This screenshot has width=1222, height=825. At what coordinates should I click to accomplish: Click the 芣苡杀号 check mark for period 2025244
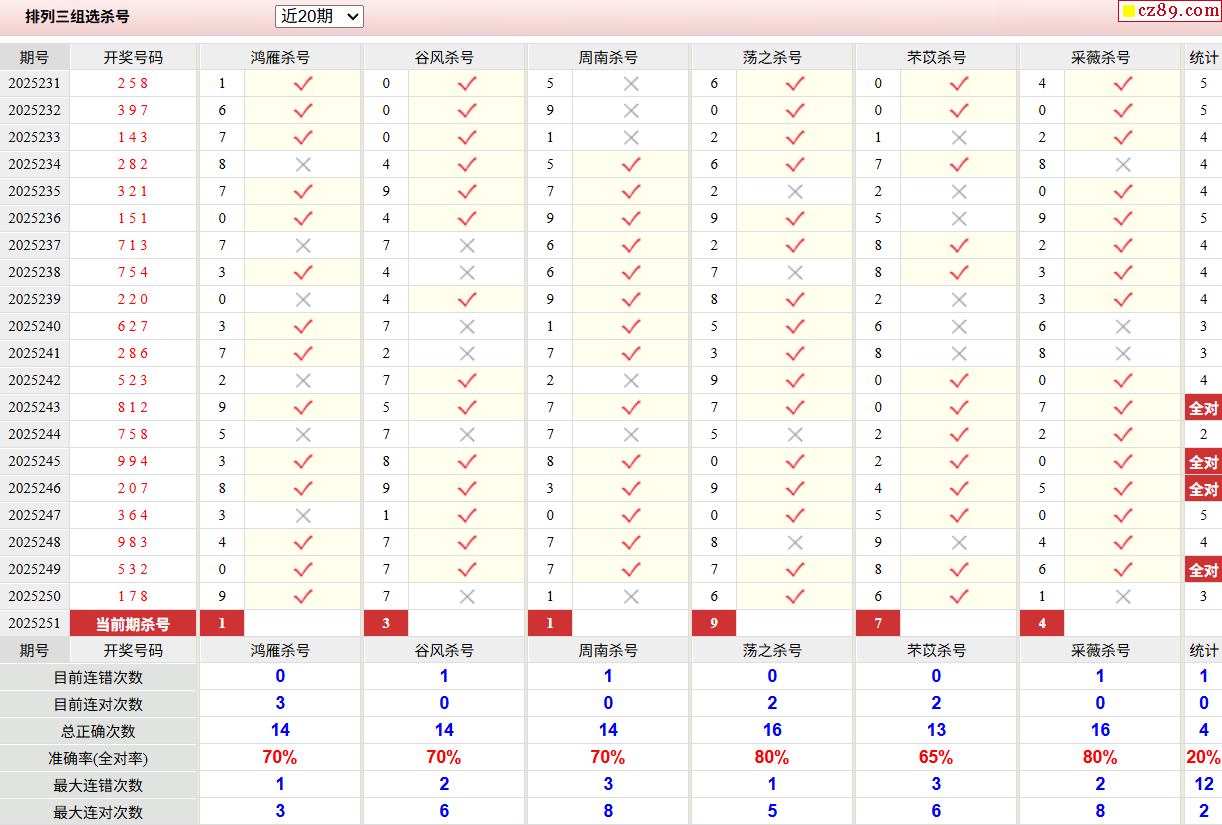(959, 435)
